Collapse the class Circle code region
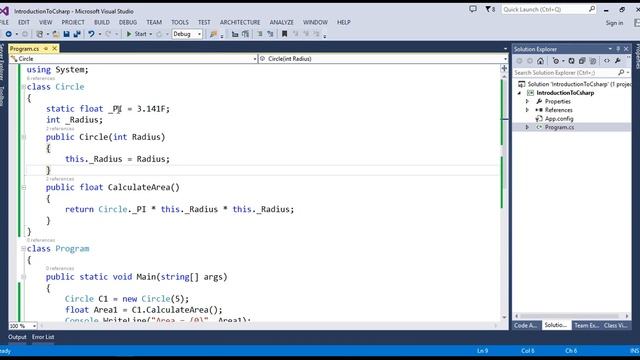The width and height of the screenshot is (640, 360). pyautogui.click(x=24, y=87)
